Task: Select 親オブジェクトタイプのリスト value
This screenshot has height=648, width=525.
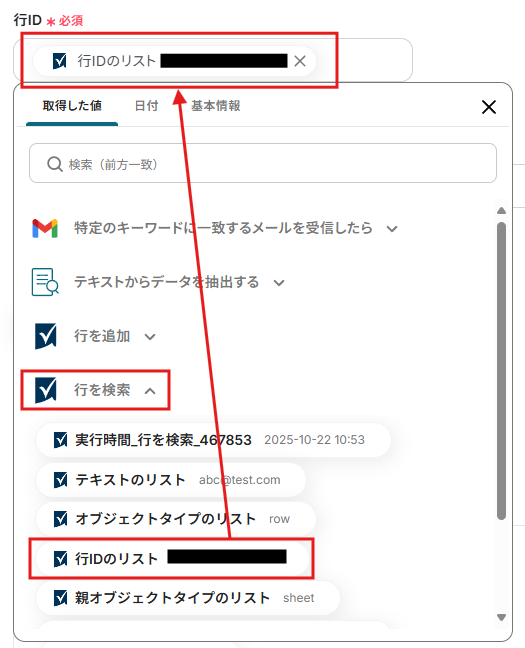Action: tap(188, 598)
